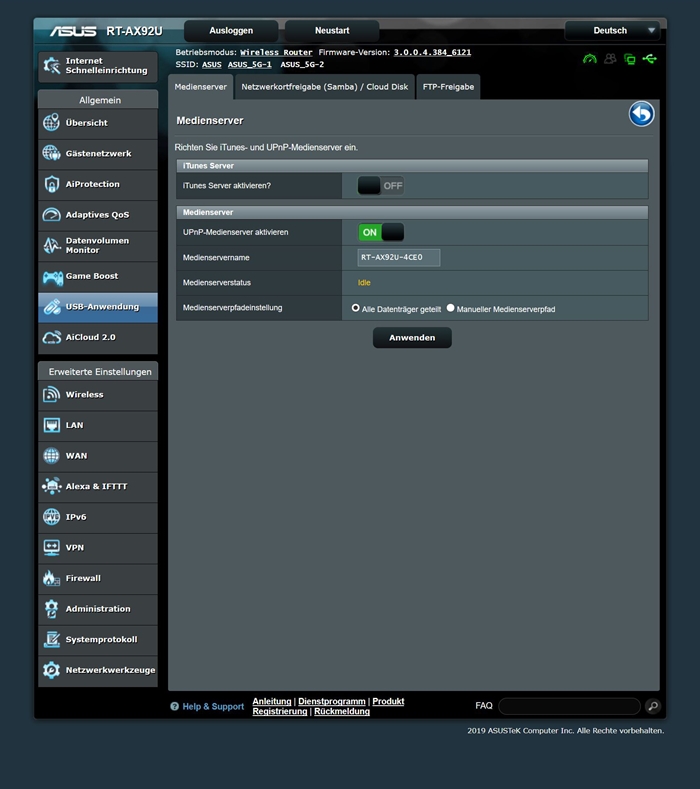Click the Idle Medienserverstatus value
Screen dimensions: 700x789
click(364, 283)
